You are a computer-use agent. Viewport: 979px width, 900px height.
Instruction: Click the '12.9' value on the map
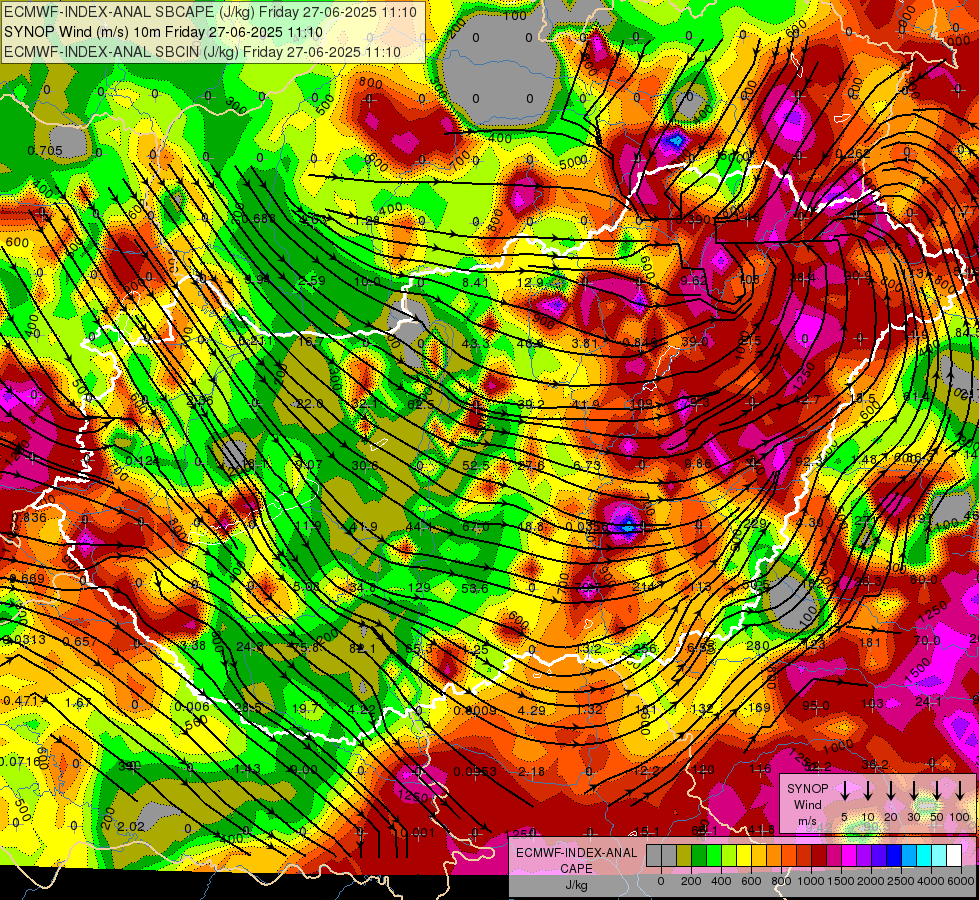(530, 282)
